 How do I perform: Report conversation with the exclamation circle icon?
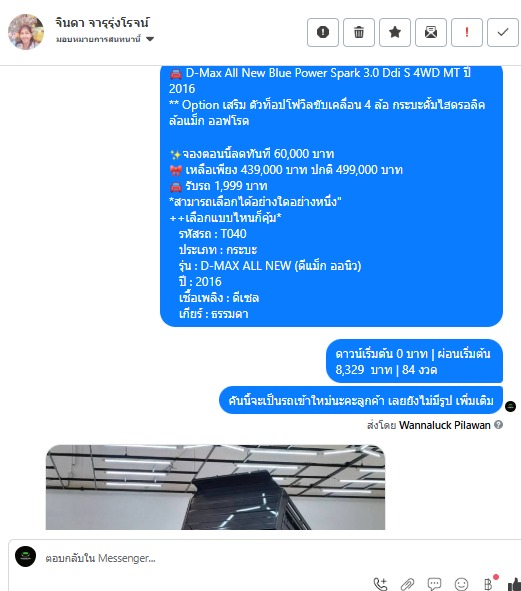click(323, 32)
